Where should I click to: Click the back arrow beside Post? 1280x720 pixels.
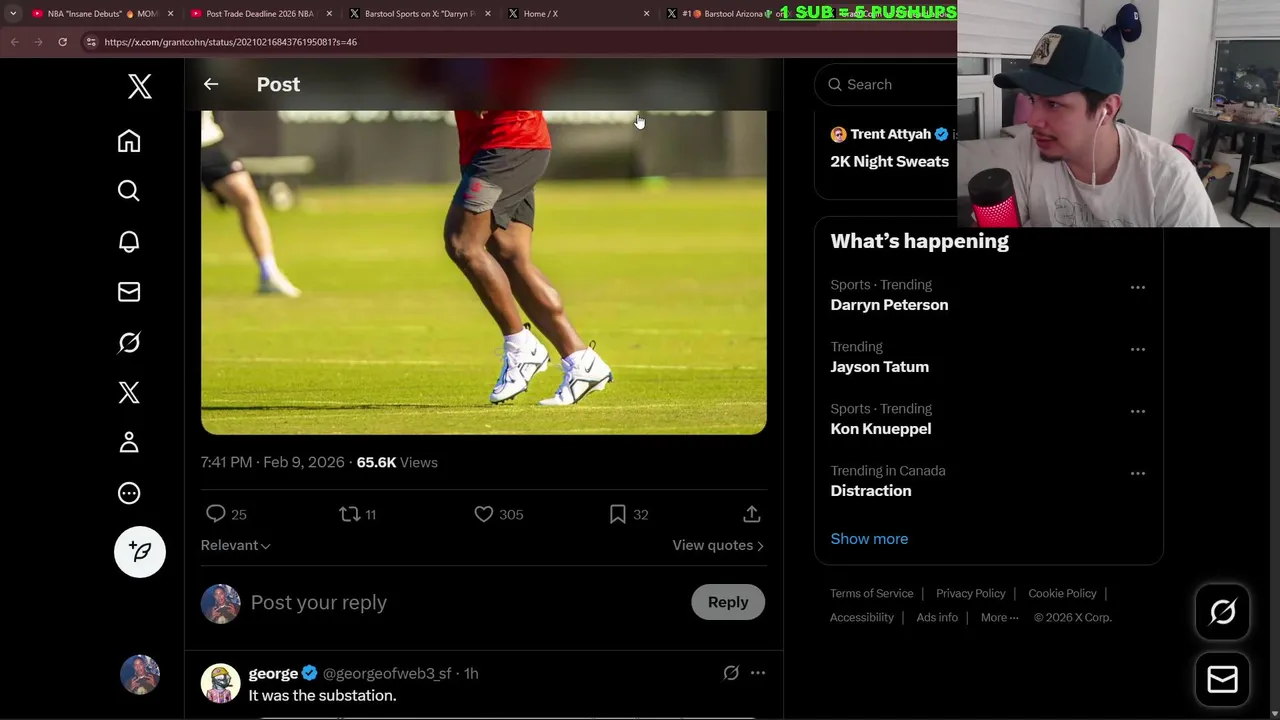pos(211,84)
